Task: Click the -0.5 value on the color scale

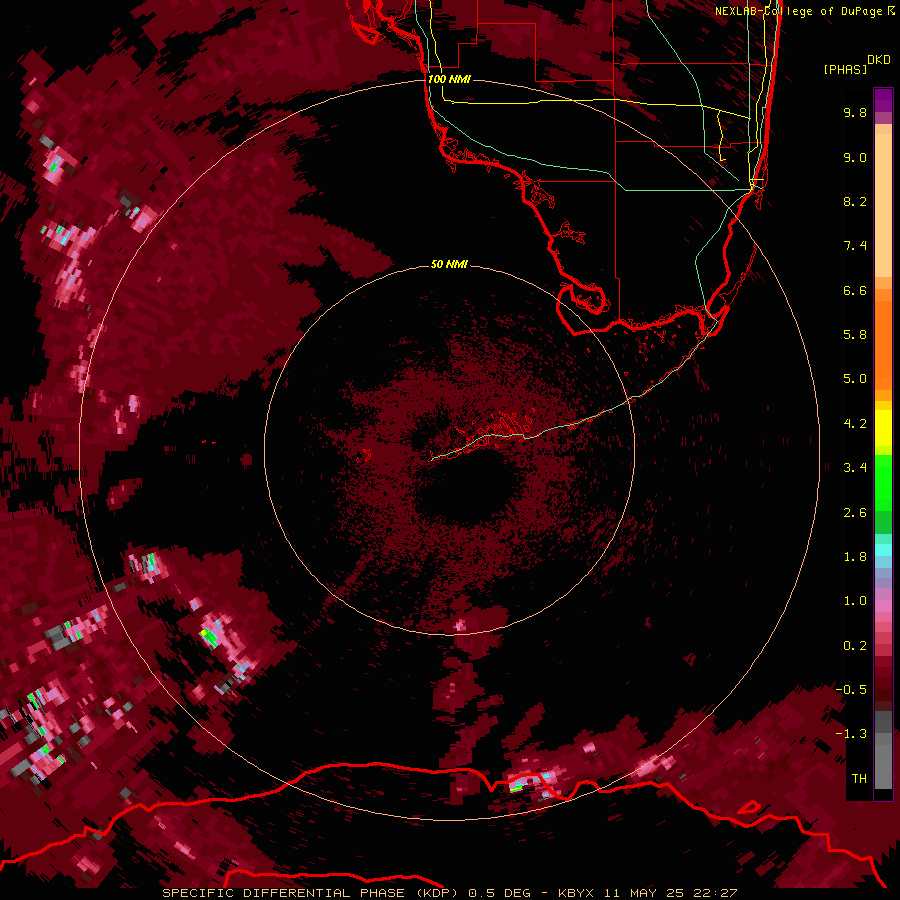Action: pyautogui.click(x=851, y=690)
